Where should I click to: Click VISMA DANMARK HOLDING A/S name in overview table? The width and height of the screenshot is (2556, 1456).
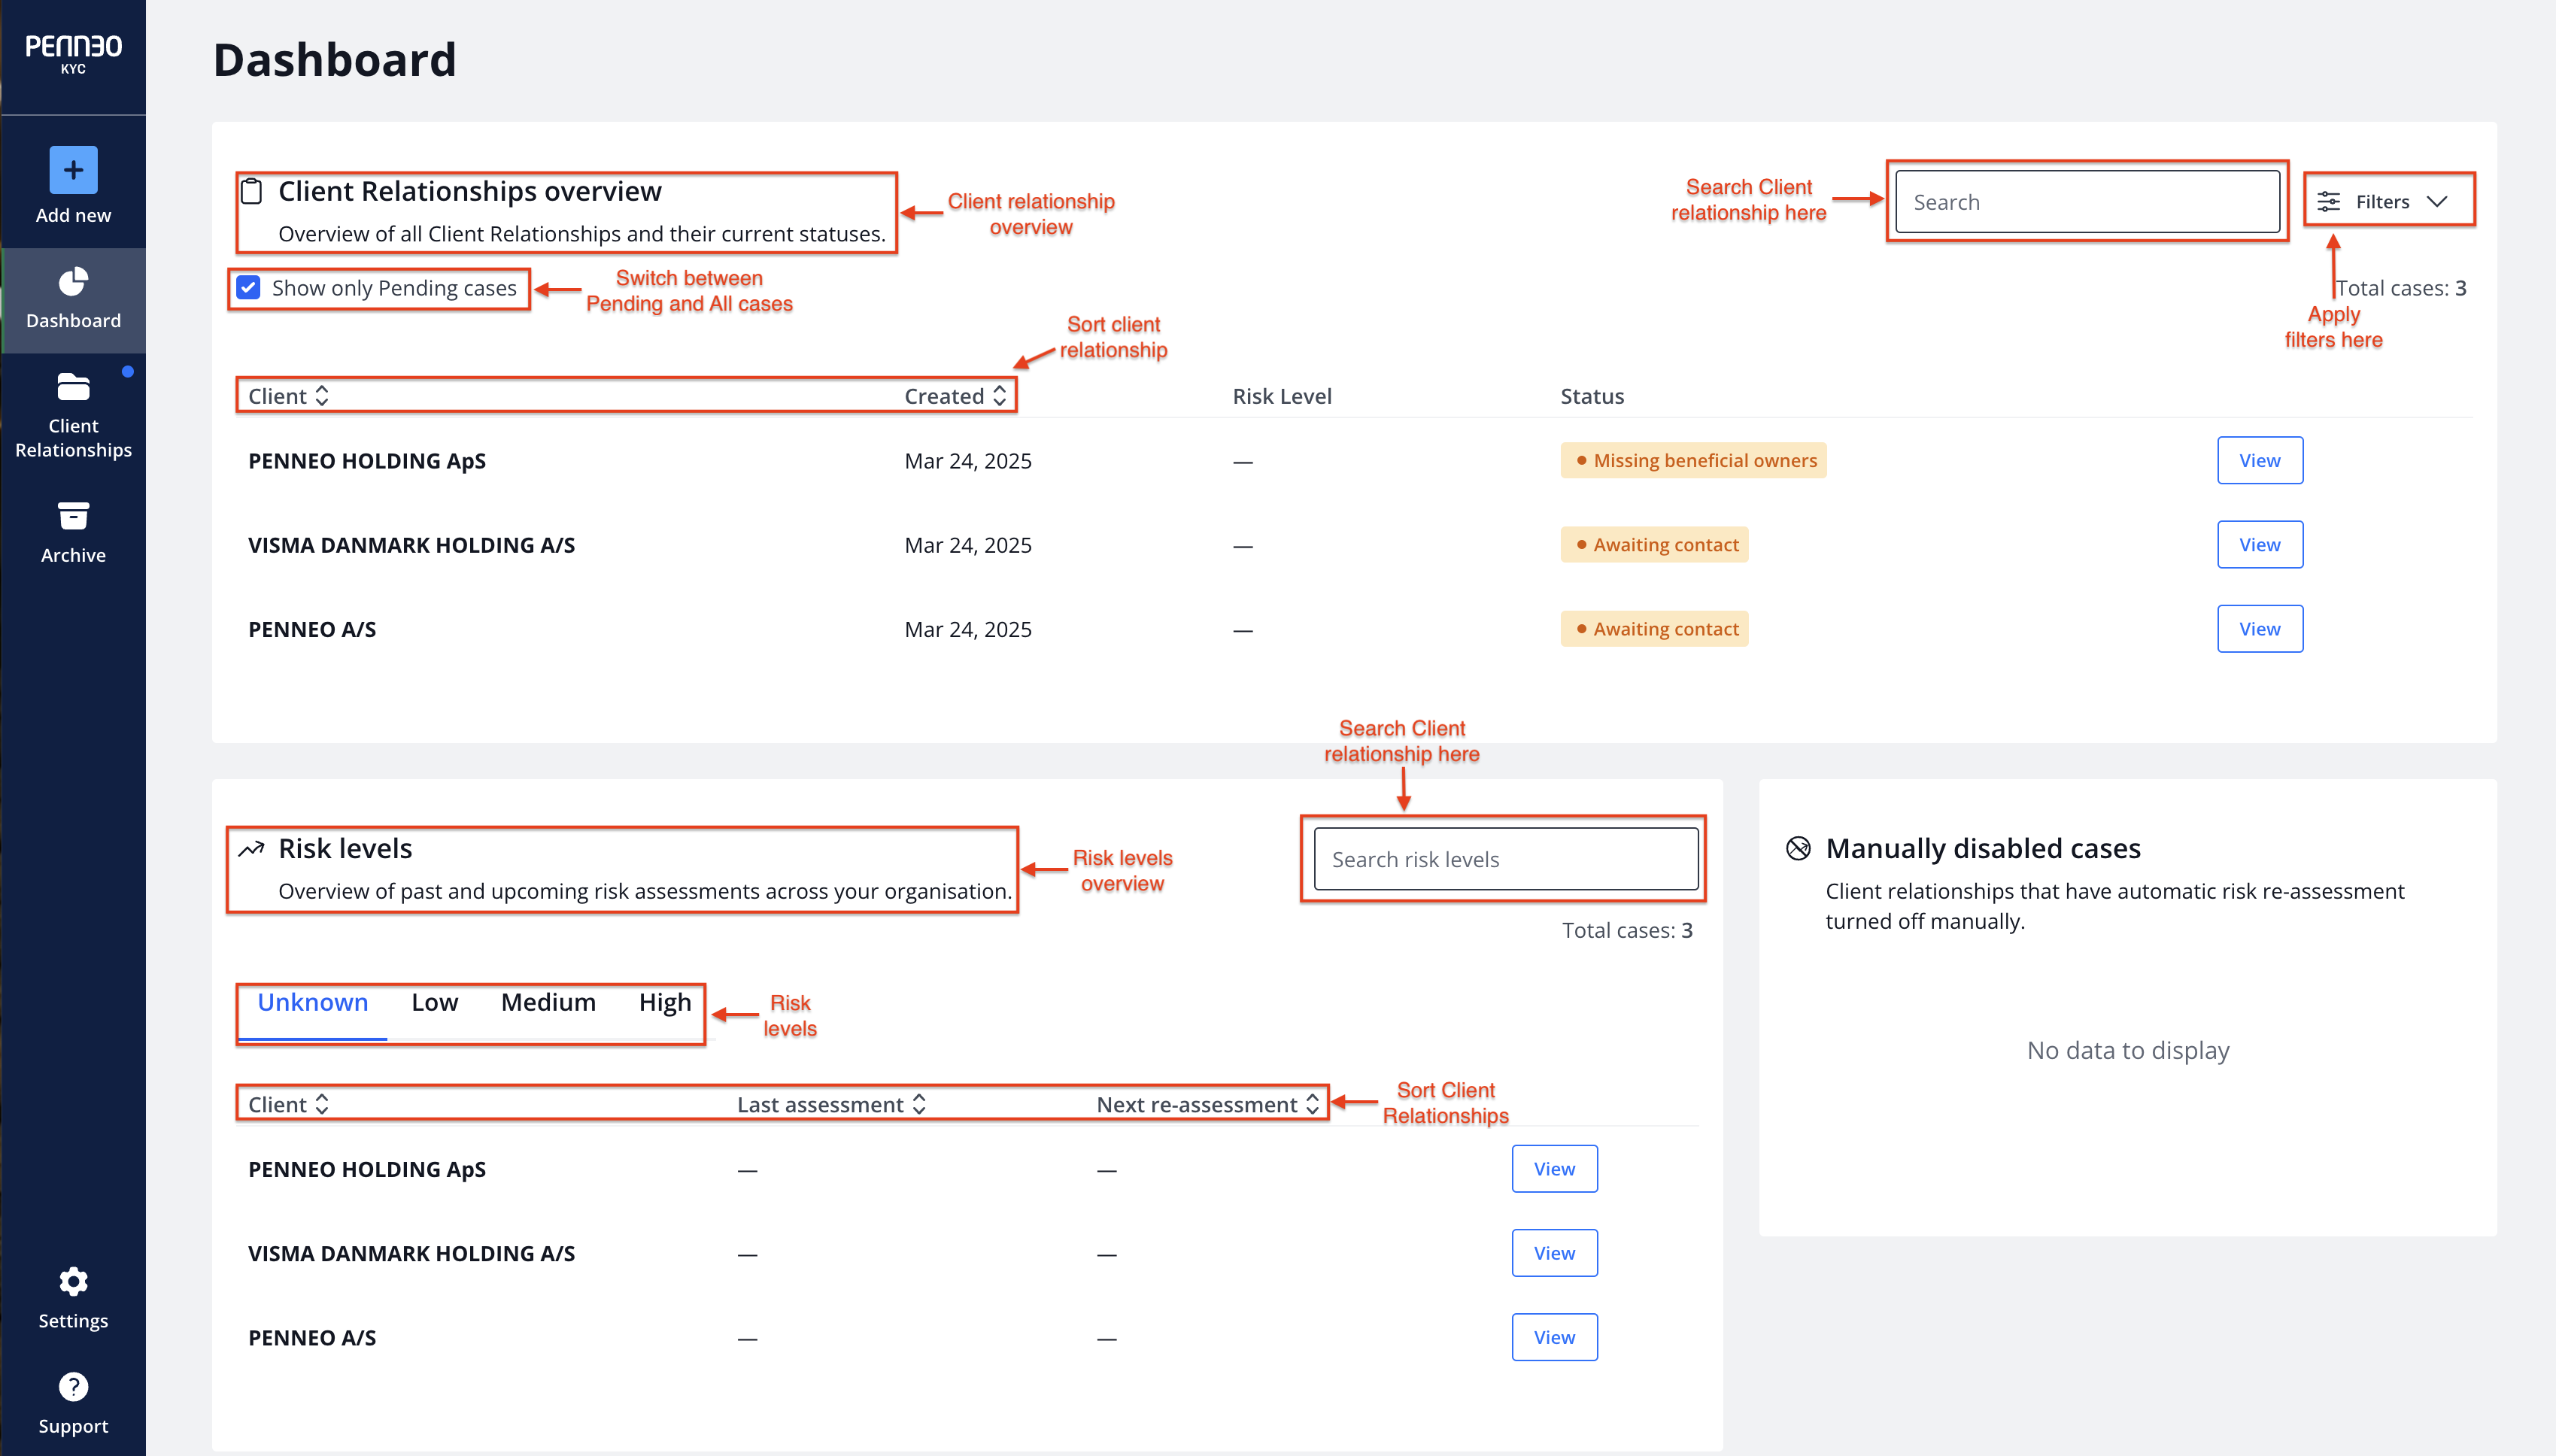pyautogui.click(x=411, y=545)
